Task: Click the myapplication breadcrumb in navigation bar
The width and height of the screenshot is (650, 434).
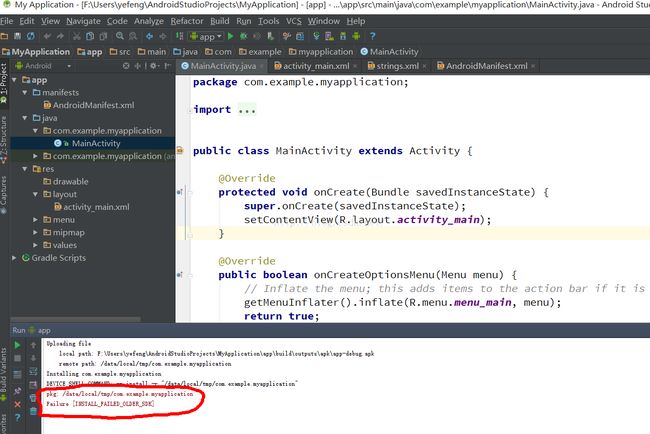Action: [321, 52]
